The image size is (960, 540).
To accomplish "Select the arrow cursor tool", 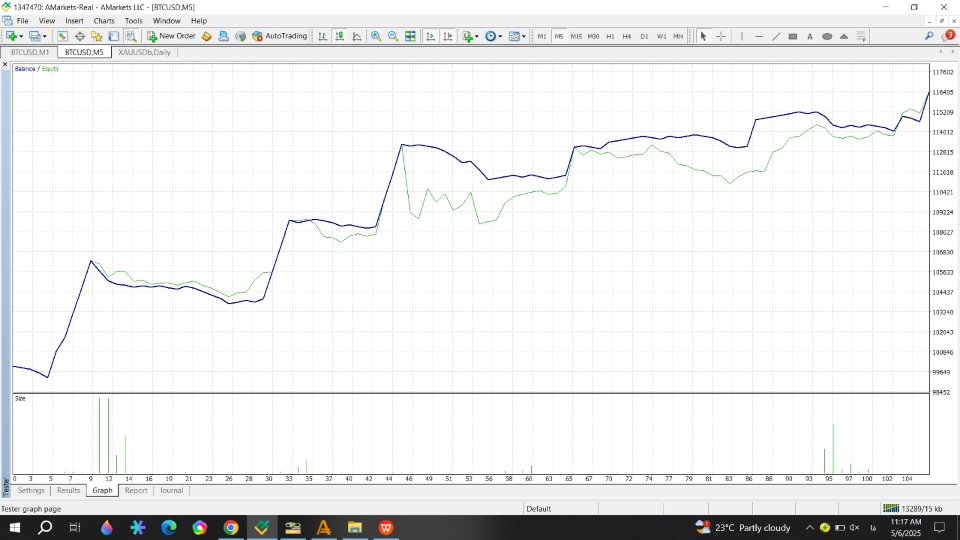I will [x=703, y=37].
